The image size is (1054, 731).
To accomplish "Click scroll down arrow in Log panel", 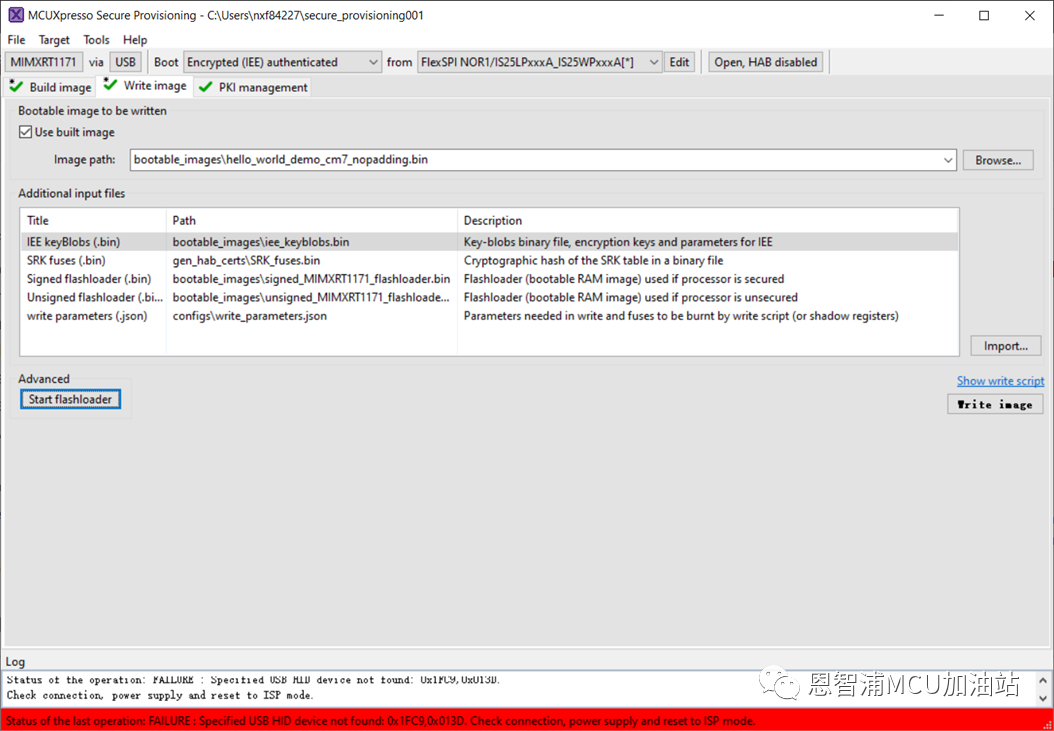I will 1043,699.
